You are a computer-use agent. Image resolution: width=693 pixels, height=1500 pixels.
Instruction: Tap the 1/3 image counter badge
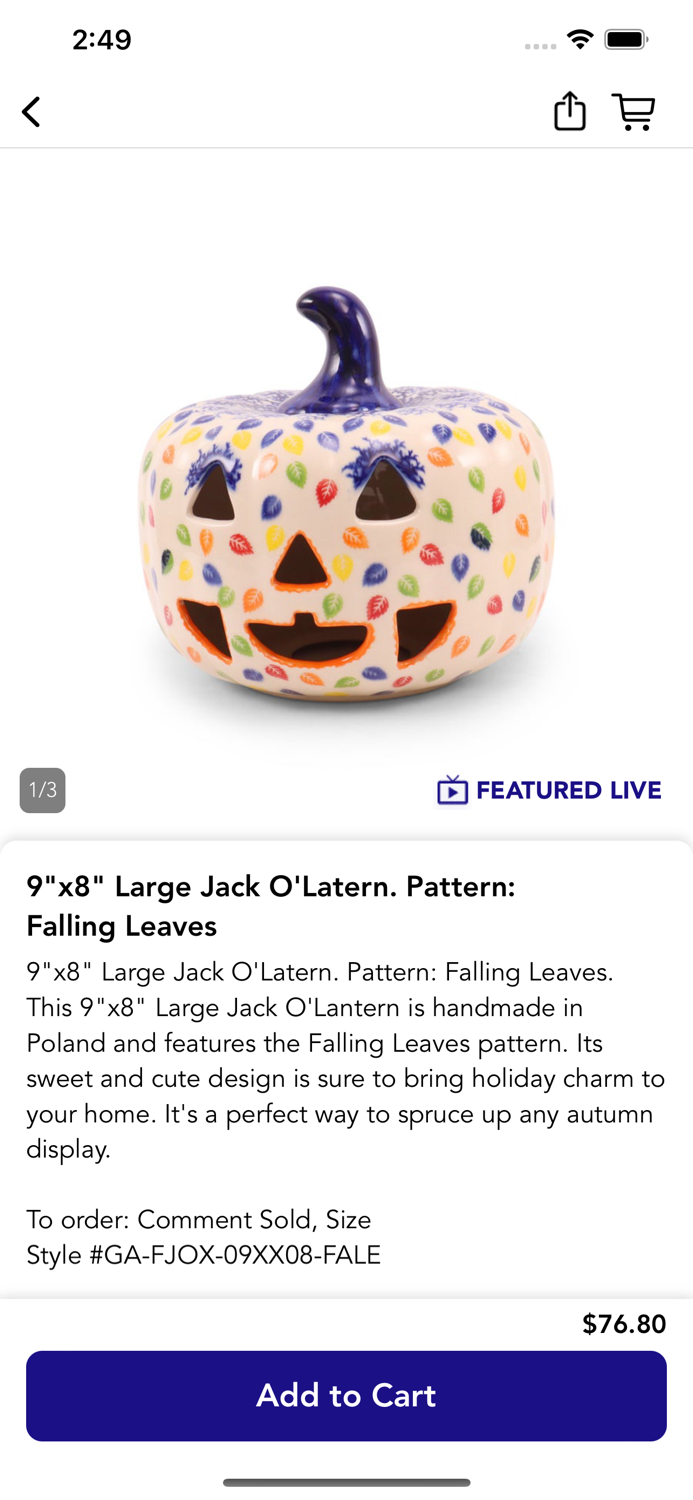point(42,790)
